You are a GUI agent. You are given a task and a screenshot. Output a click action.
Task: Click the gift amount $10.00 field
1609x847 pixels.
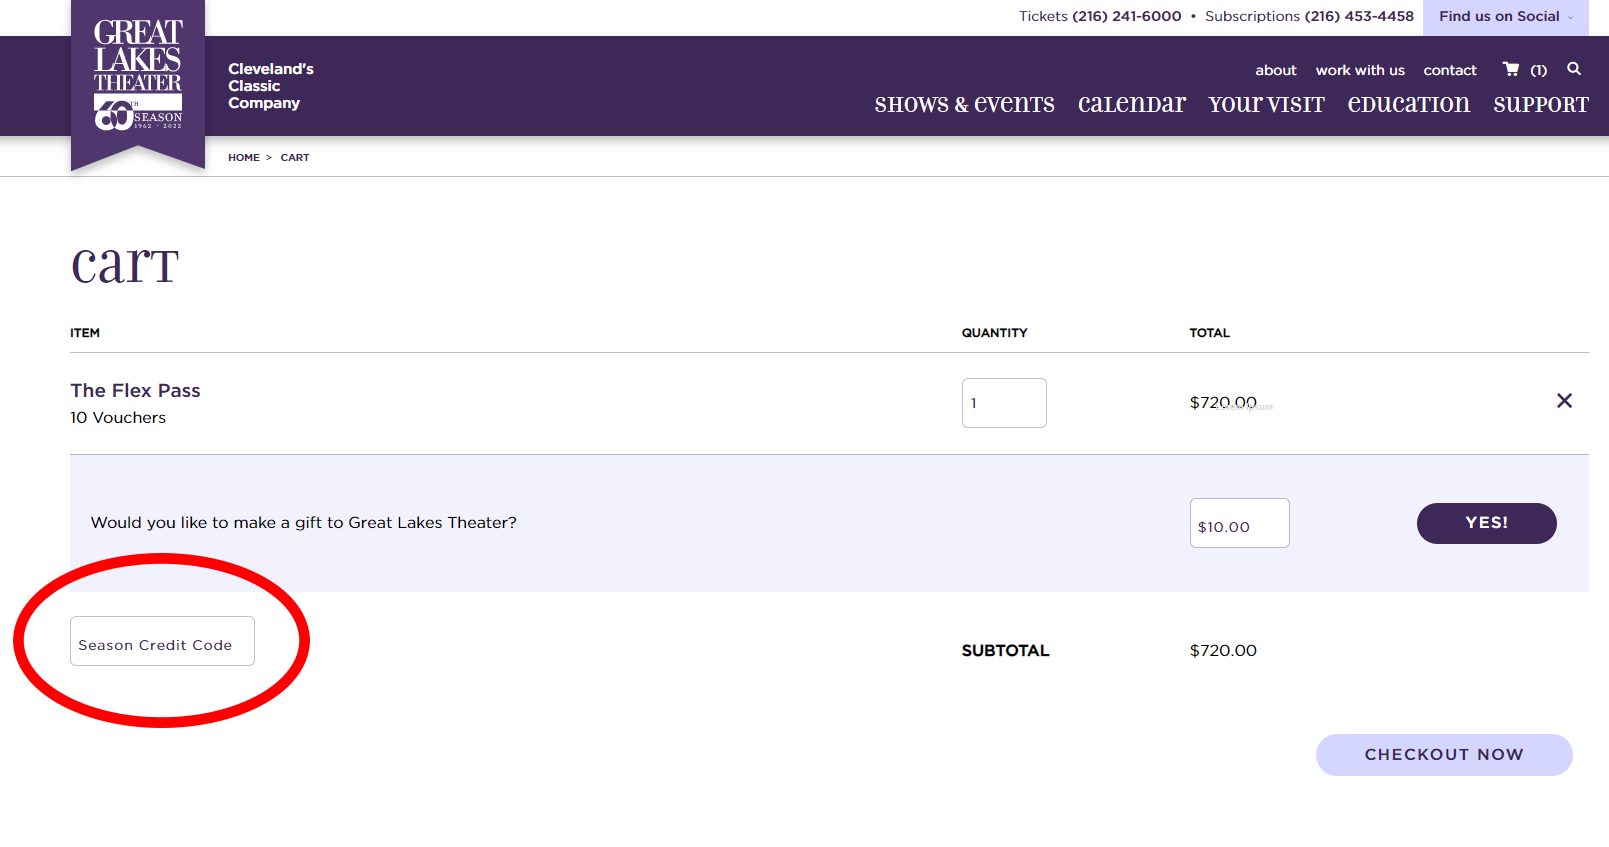click(x=1238, y=524)
